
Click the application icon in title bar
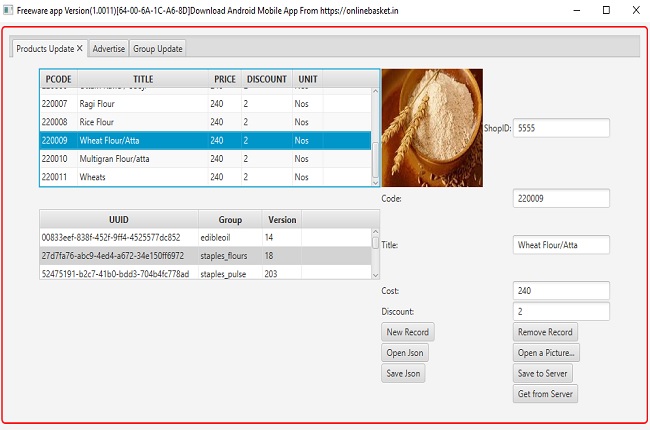(x=8, y=10)
